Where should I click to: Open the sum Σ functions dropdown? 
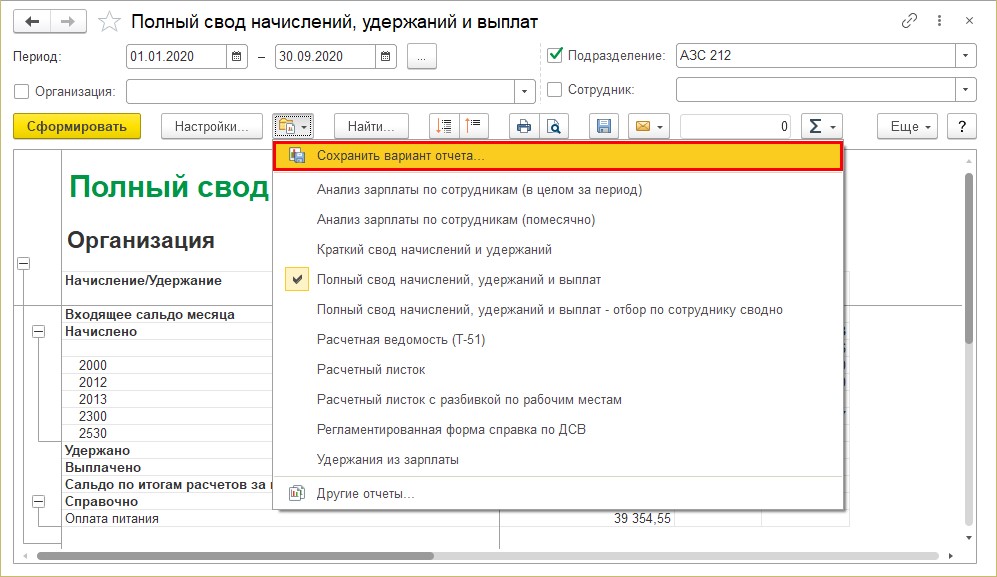(x=822, y=127)
